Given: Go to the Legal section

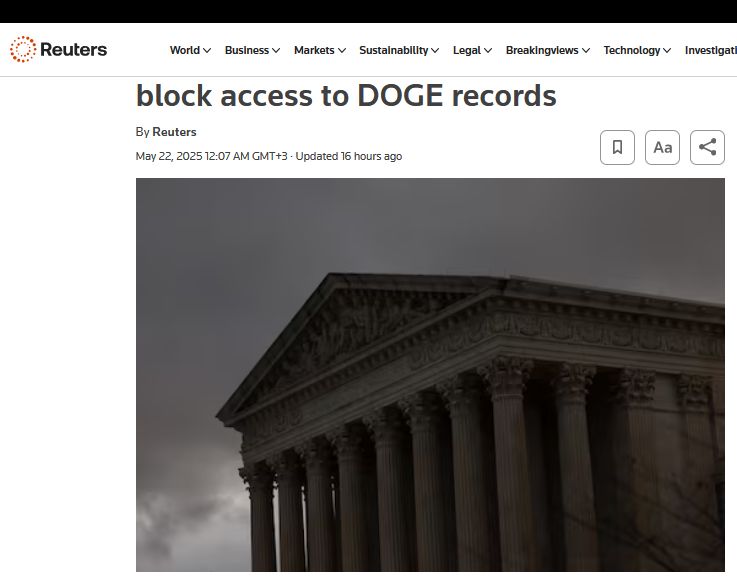Looking at the screenshot, I should pos(467,50).
